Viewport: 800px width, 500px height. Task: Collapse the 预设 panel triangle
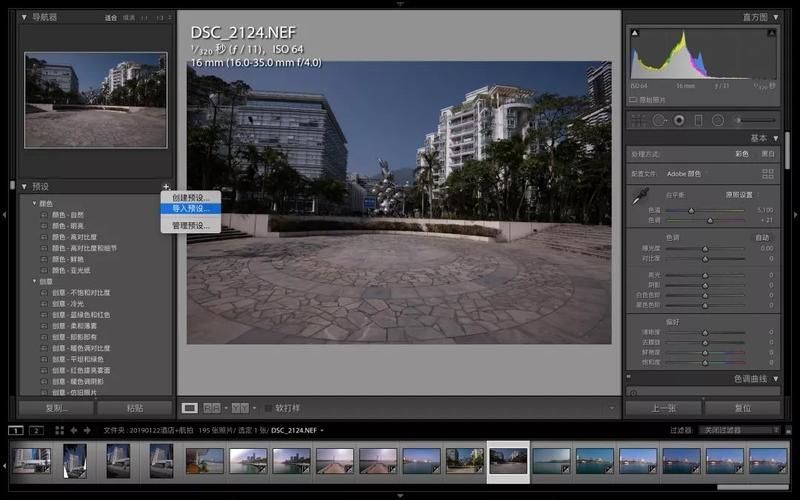[x=24, y=187]
